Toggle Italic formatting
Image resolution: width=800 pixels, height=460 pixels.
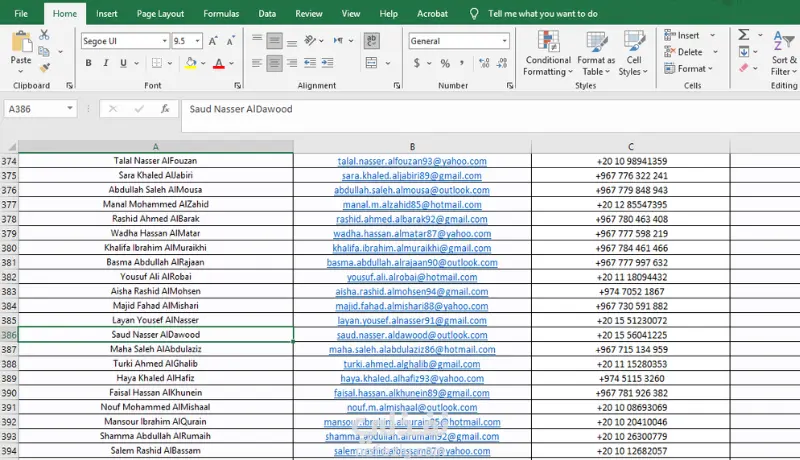click(x=106, y=63)
